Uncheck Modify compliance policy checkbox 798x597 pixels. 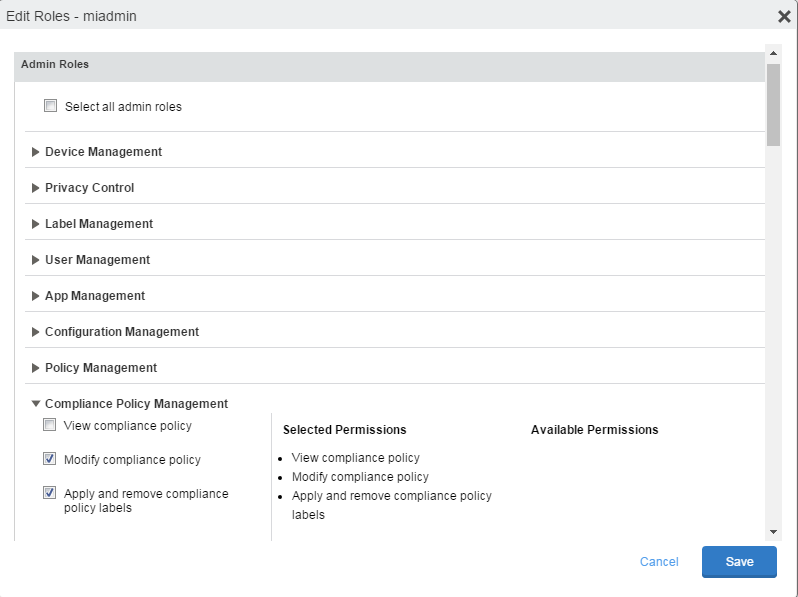tap(50, 459)
